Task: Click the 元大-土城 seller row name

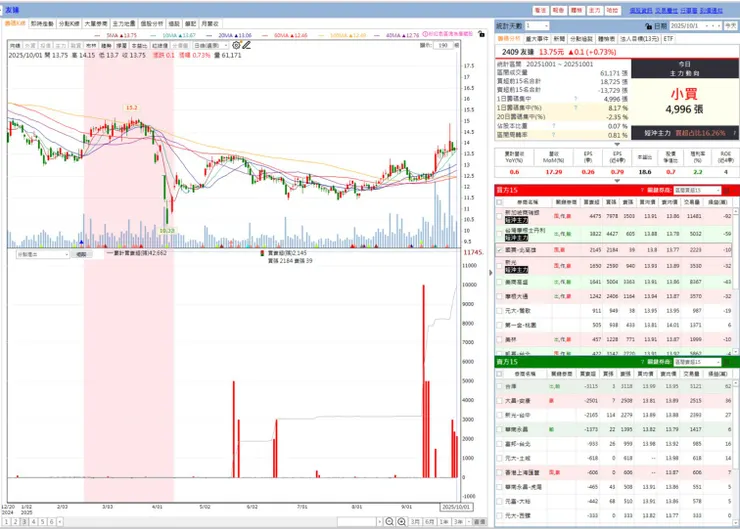Action: pos(518,458)
